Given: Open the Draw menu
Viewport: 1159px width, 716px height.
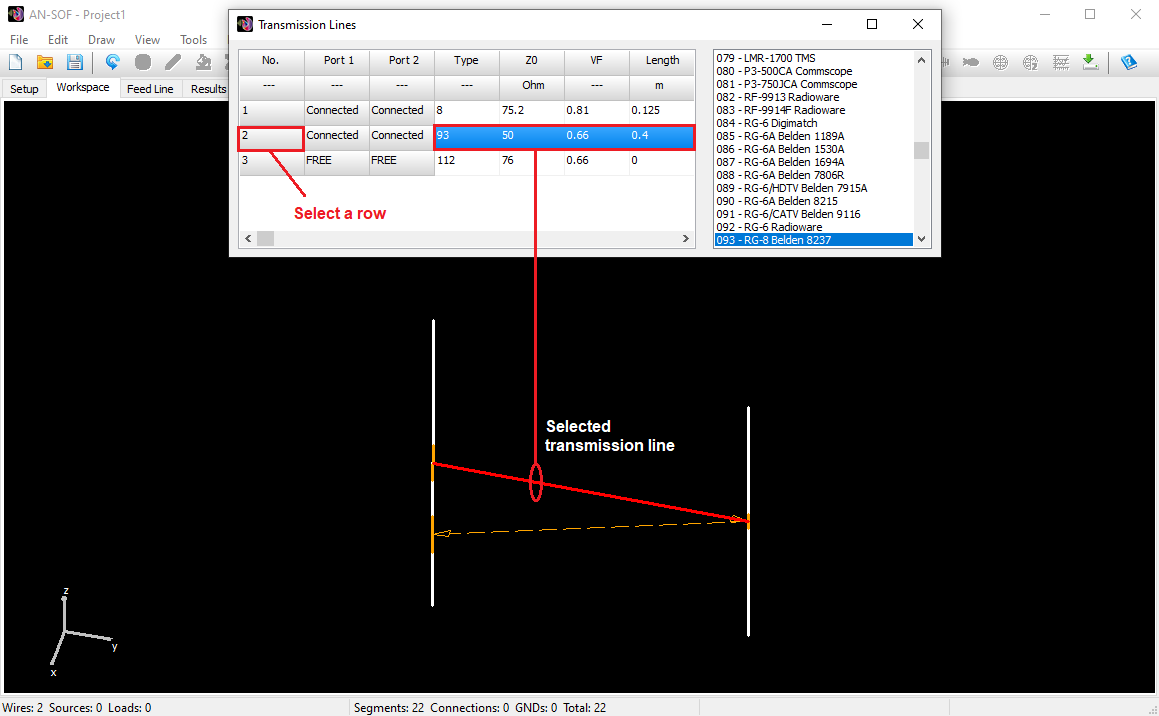Looking at the screenshot, I should click(101, 39).
